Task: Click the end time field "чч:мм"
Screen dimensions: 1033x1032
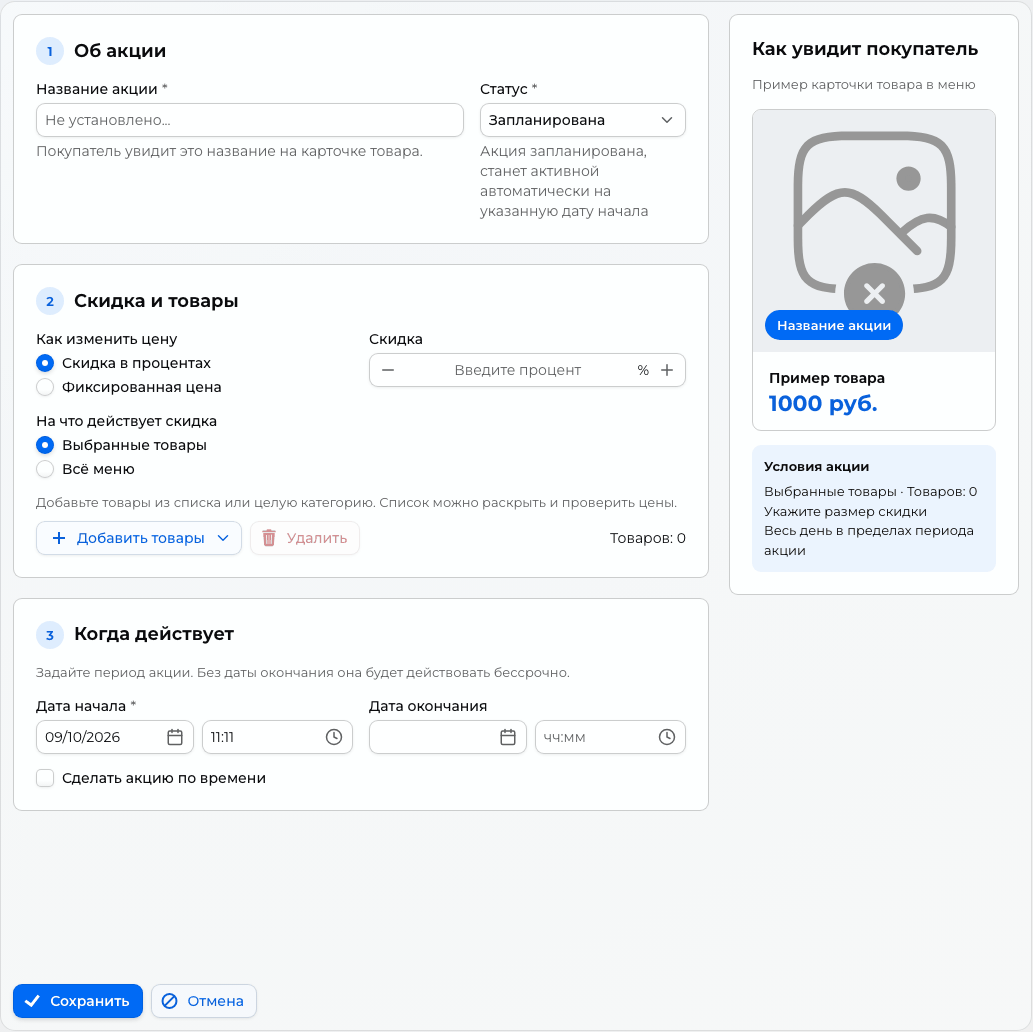Action: [610, 737]
